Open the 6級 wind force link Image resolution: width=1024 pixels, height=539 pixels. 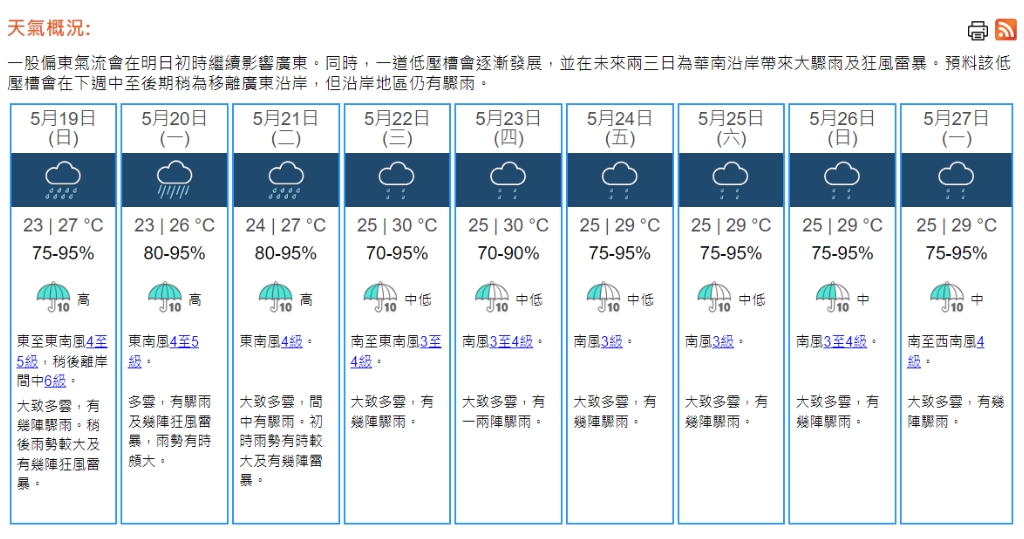55,381
